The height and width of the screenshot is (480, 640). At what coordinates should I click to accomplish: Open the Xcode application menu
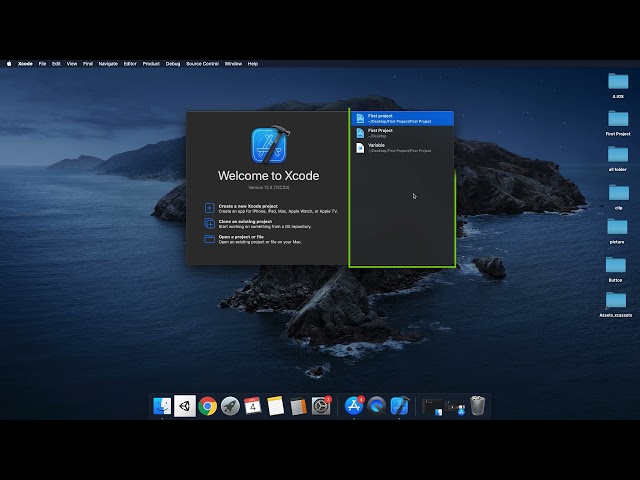25,64
